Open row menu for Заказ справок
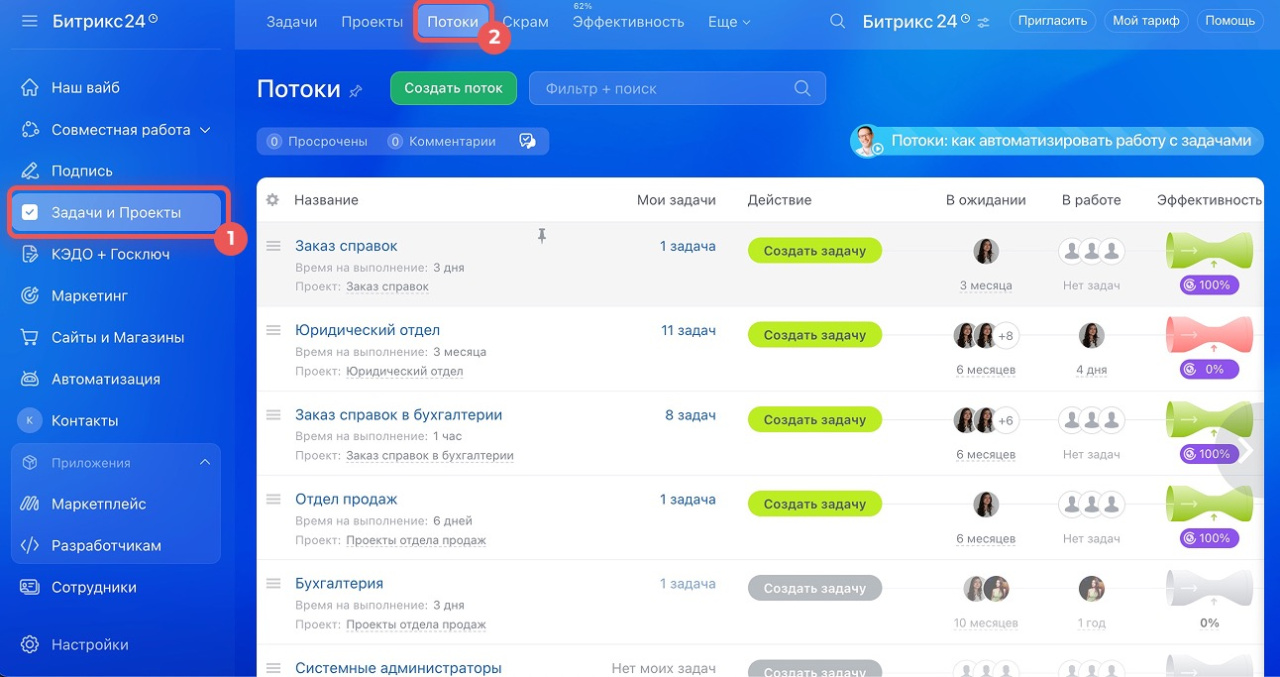 (x=273, y=246)
